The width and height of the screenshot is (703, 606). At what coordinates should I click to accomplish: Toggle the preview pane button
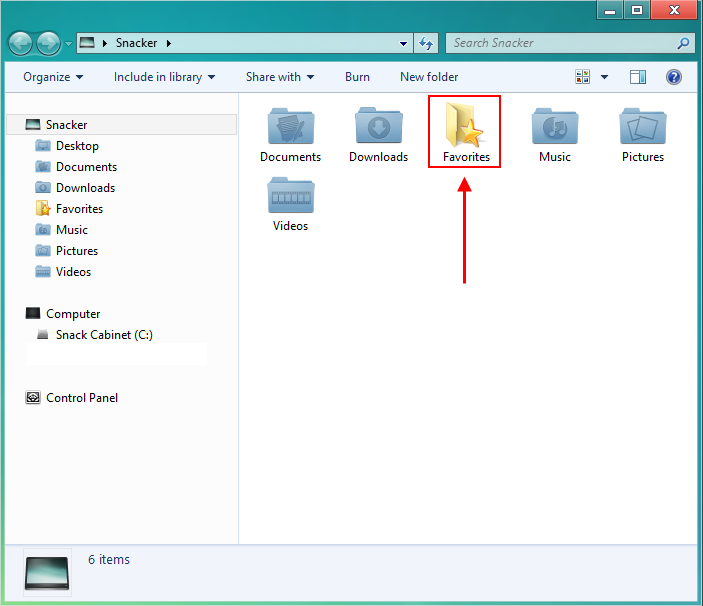(x=638, y=77)
